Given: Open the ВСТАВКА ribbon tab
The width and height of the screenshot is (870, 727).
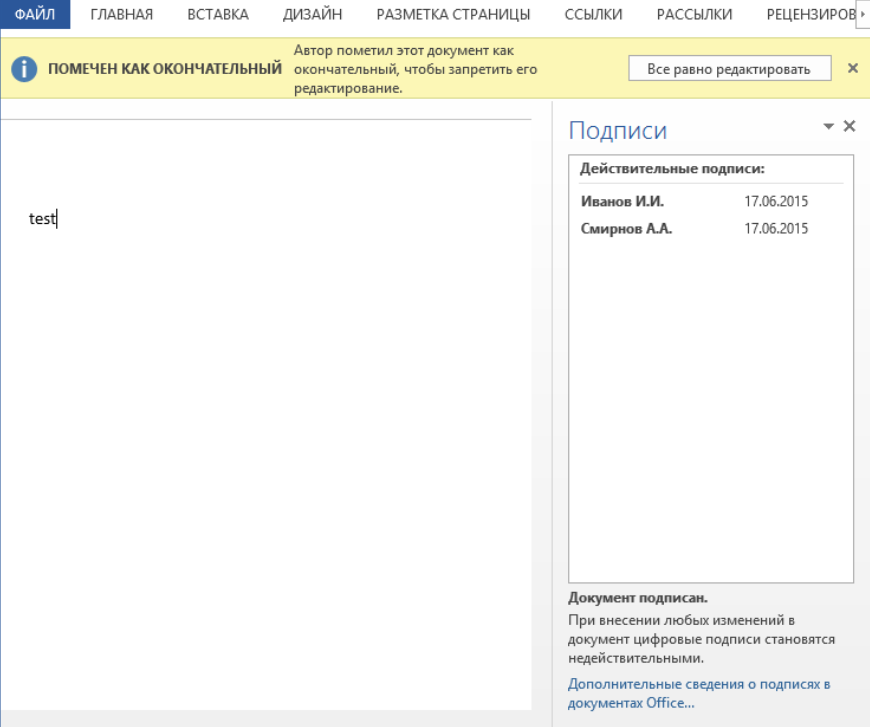Looking at the screenshot, I should point(218,14).
